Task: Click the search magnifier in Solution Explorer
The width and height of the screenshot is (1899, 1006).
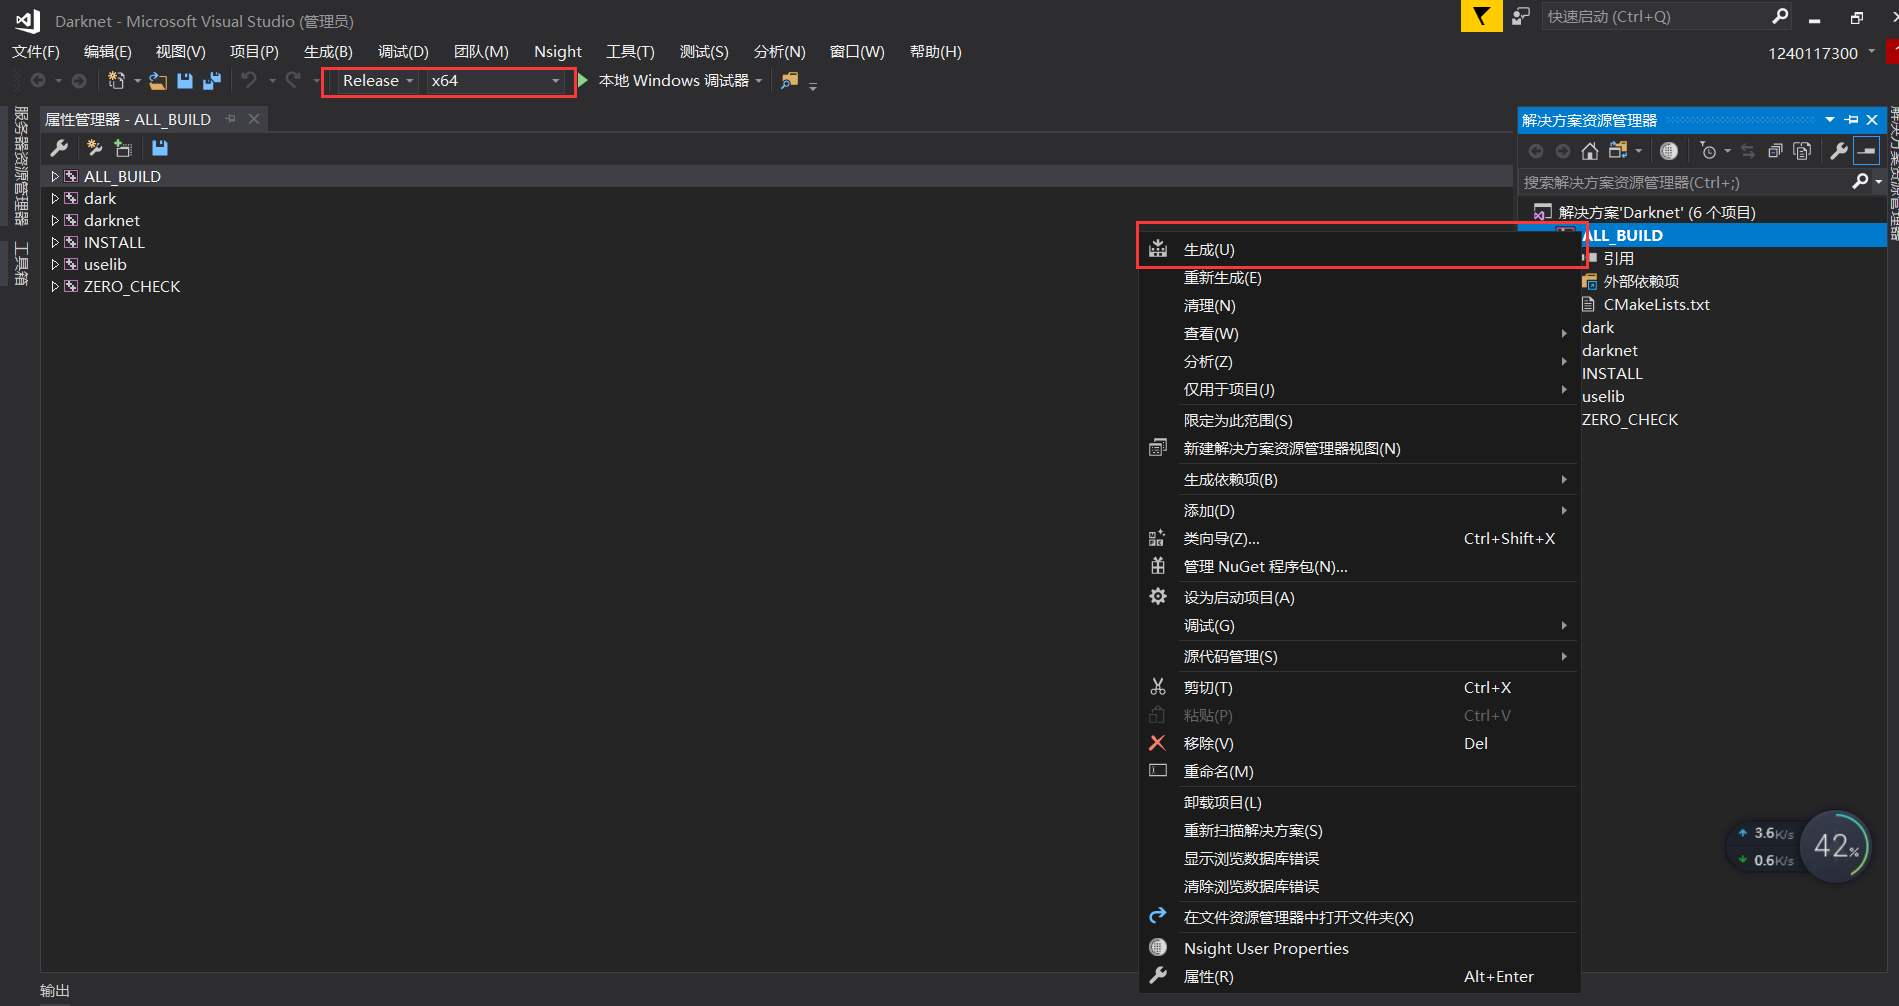Action: coord(1860,181)
